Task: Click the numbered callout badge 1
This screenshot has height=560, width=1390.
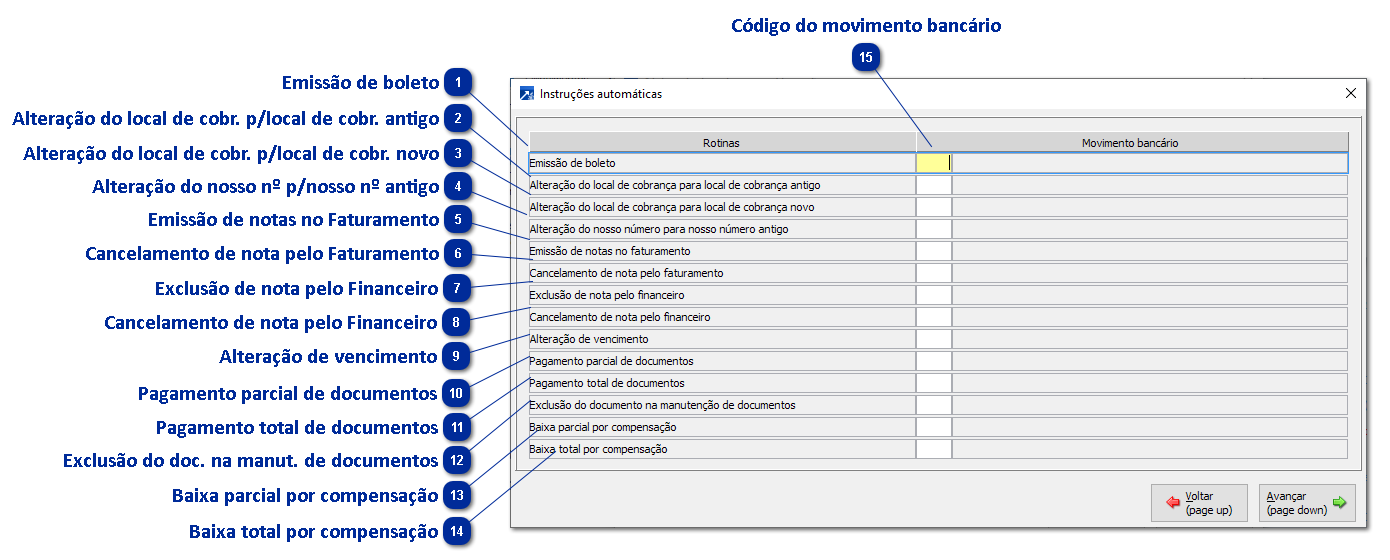Action: coord(457,82)
